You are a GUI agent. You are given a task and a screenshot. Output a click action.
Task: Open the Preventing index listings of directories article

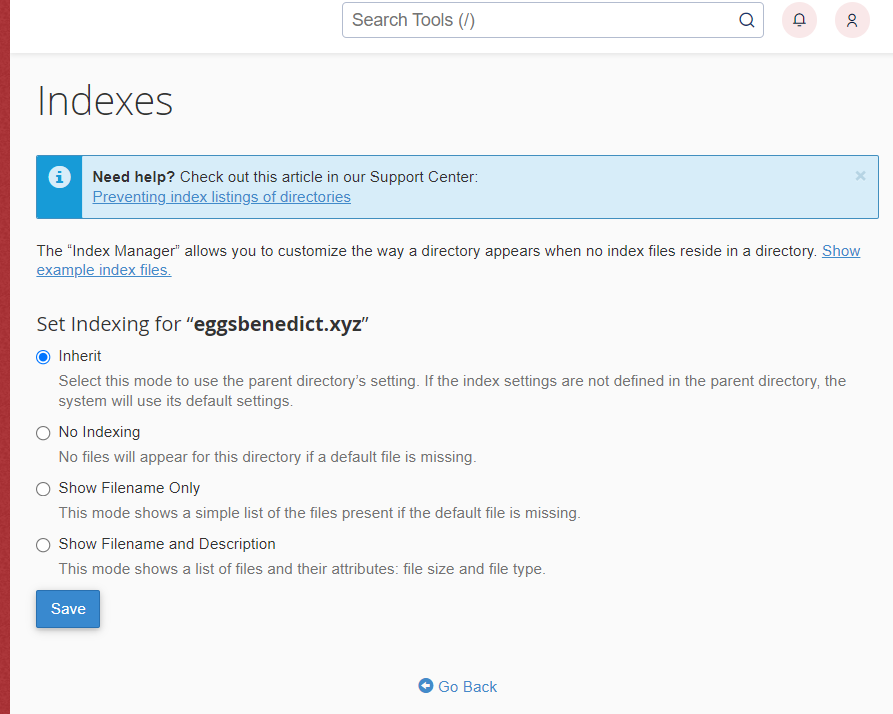pyautogui.click(x=221, y=197)
